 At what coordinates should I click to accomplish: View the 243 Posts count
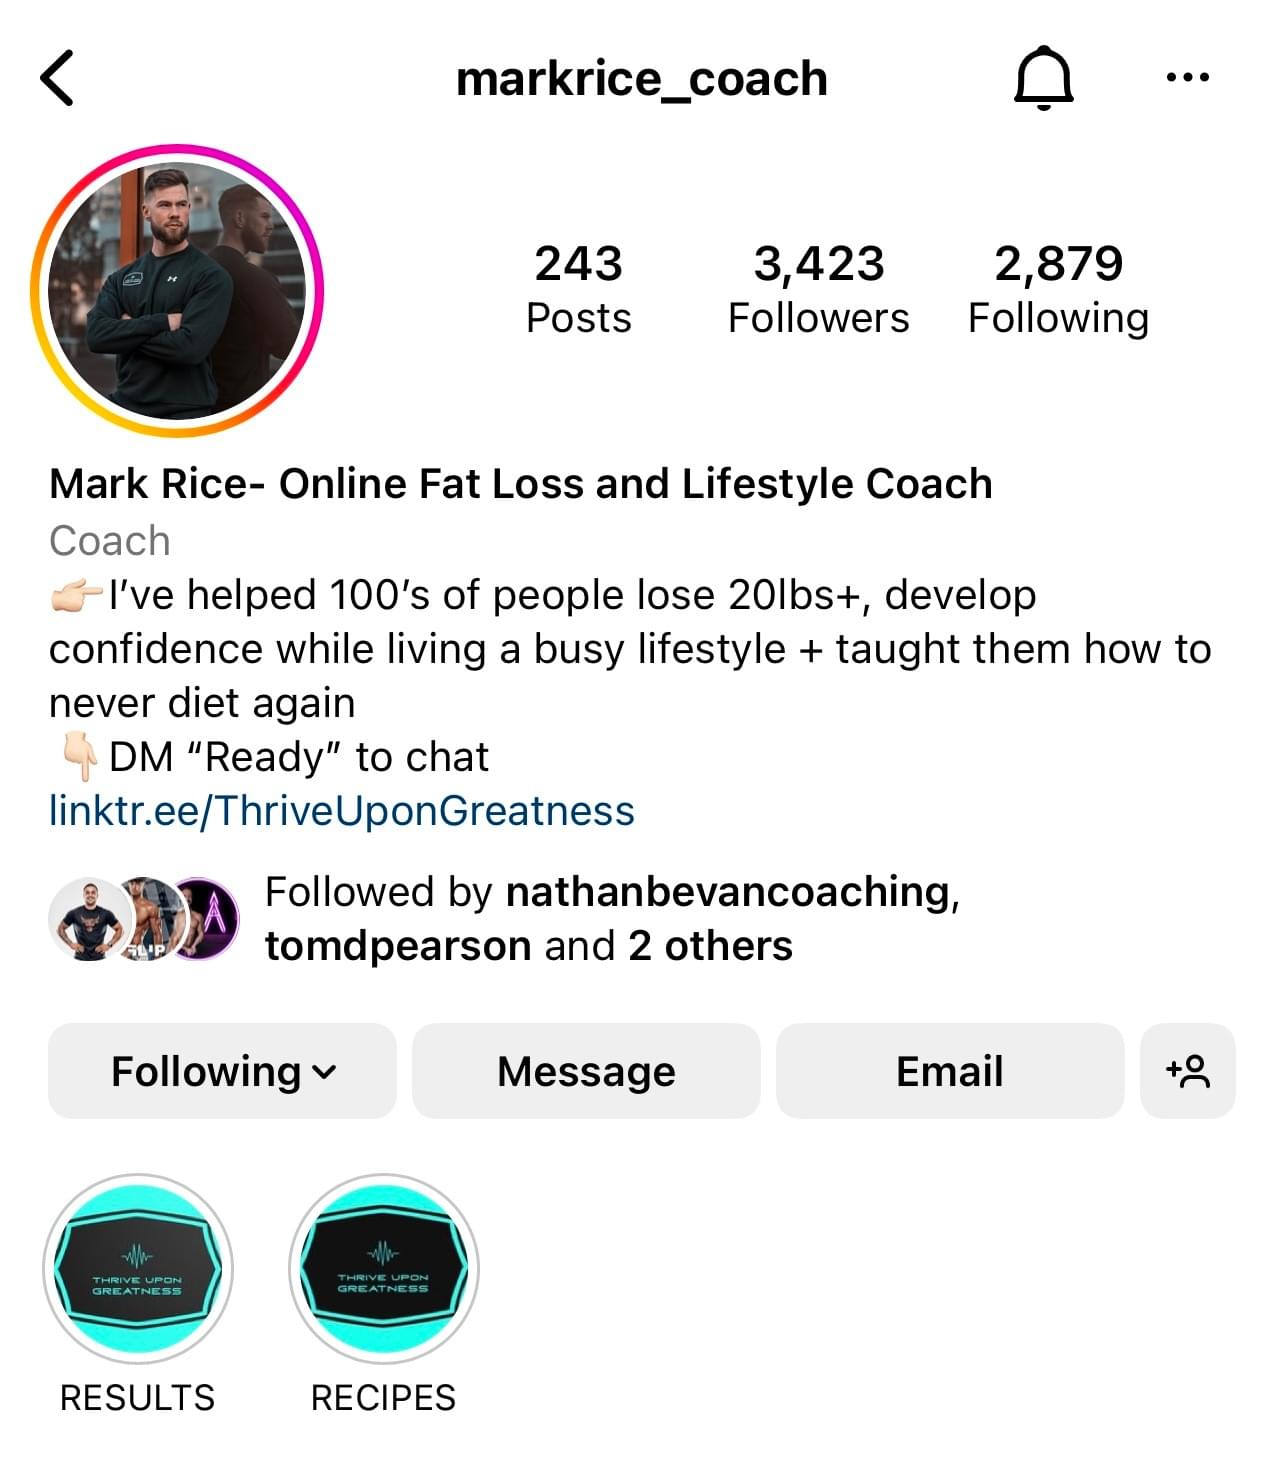(x=578, y=289)
